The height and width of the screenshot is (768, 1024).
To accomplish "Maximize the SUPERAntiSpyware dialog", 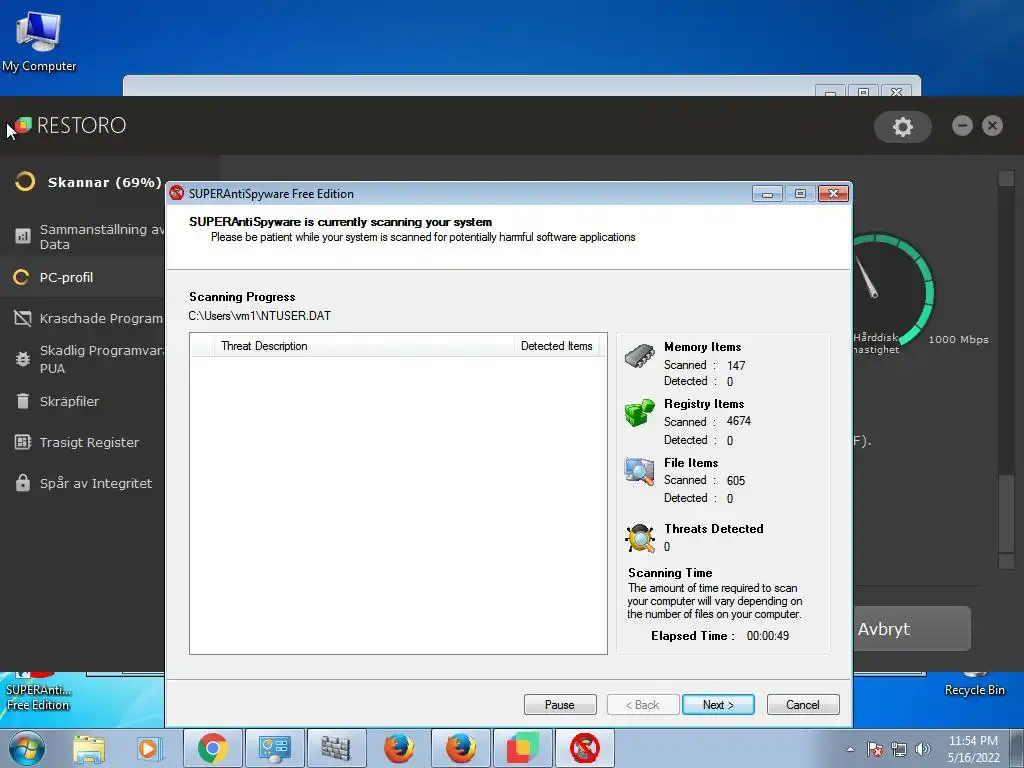I will (800, 193).
